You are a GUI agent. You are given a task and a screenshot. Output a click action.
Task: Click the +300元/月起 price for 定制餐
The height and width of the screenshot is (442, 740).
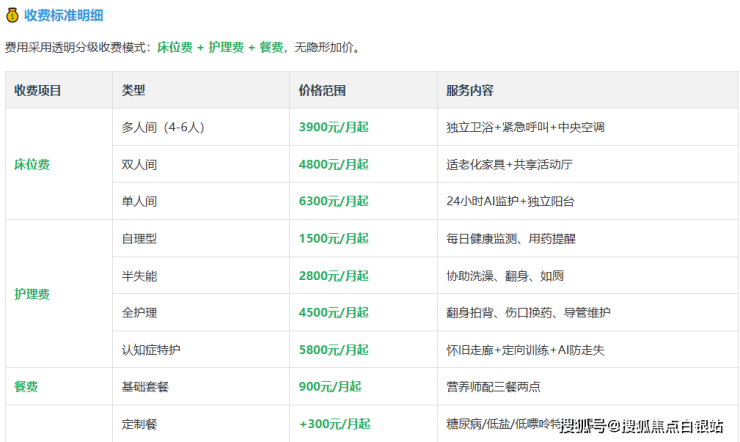point(333,423)
